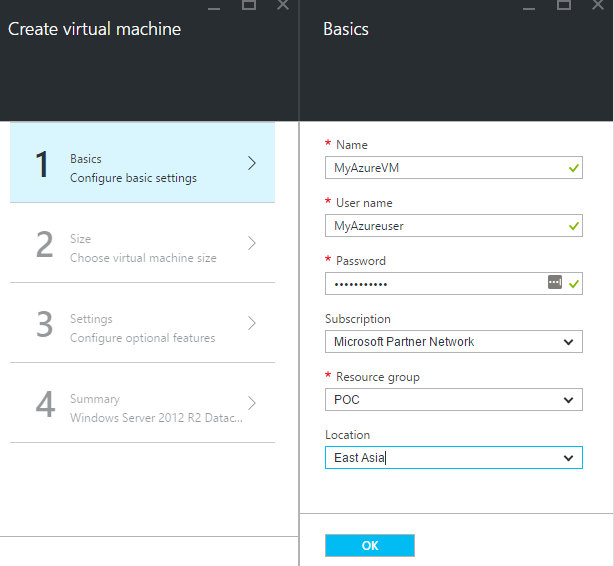Close the Basics blade
Image resolution: width=614 pixels, height=566 pixels.
pos(598,6)
